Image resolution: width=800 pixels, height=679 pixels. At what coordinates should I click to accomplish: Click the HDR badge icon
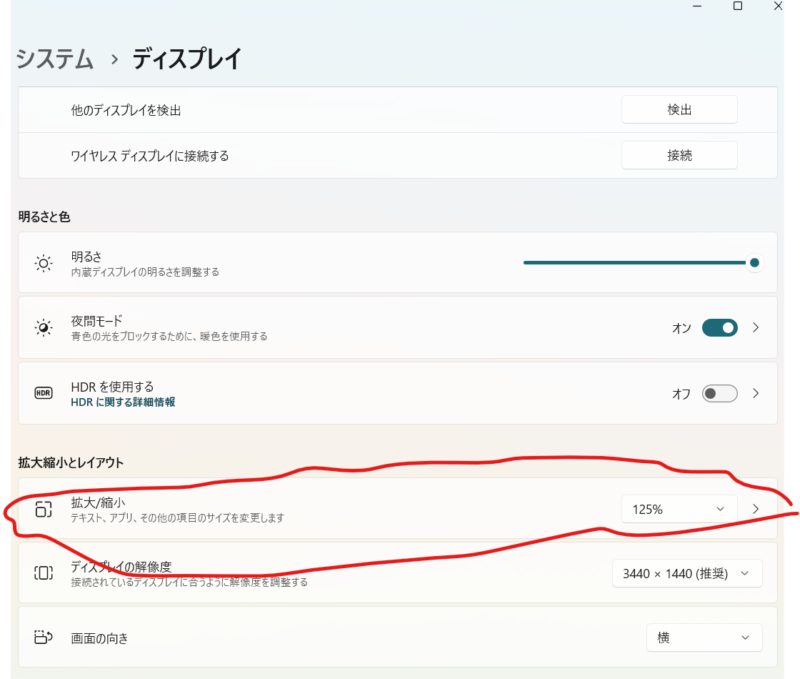click(x=43, y=393)
